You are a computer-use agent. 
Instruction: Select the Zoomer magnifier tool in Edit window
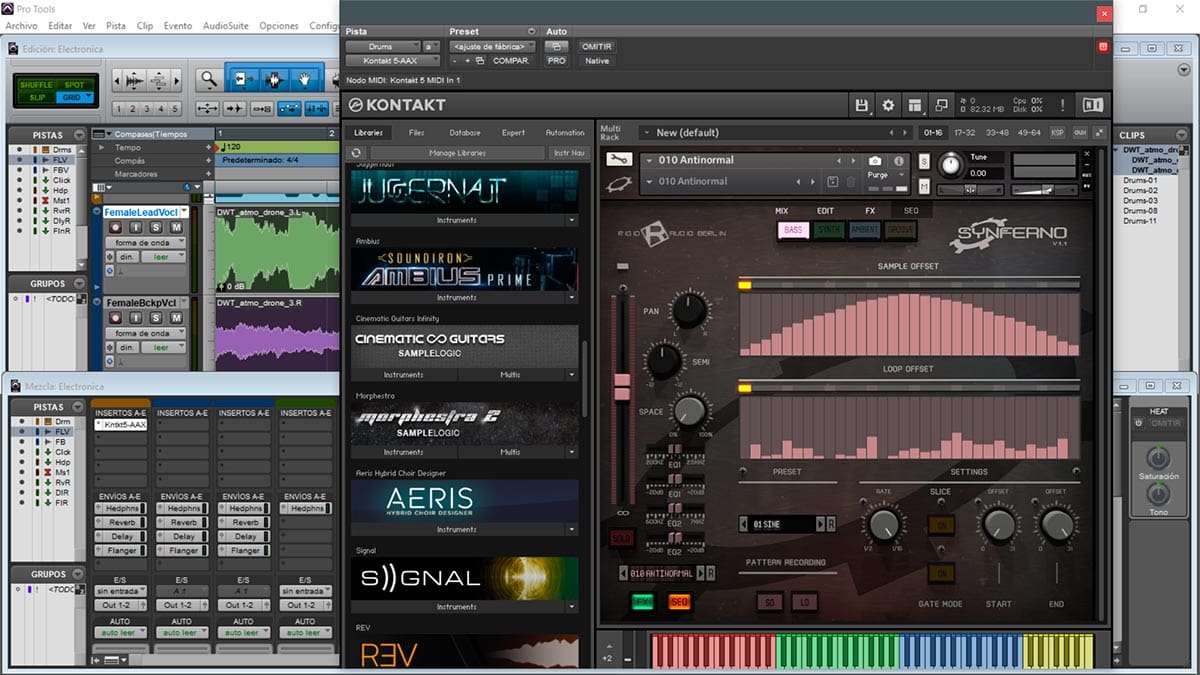[x=208, y=79]
